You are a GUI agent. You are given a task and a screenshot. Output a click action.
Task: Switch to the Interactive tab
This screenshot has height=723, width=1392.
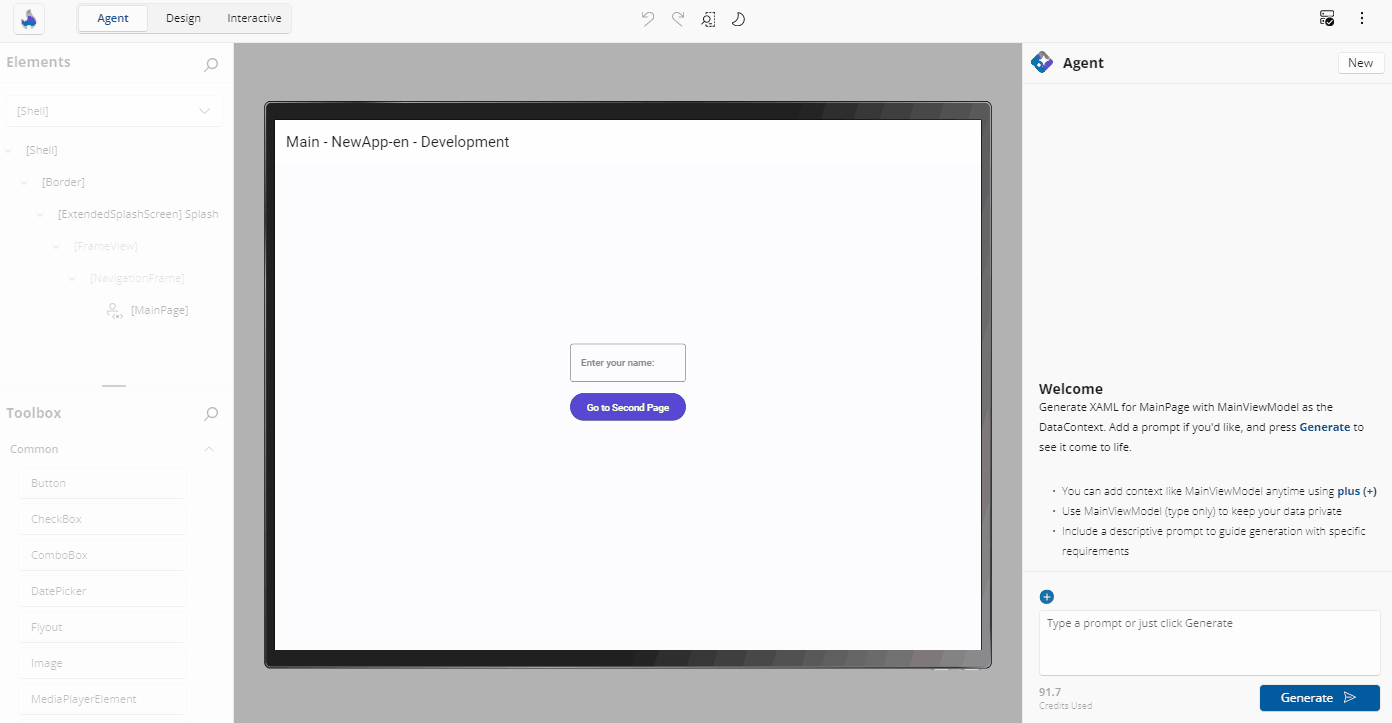pyautogui.click(x=253, y=17)
